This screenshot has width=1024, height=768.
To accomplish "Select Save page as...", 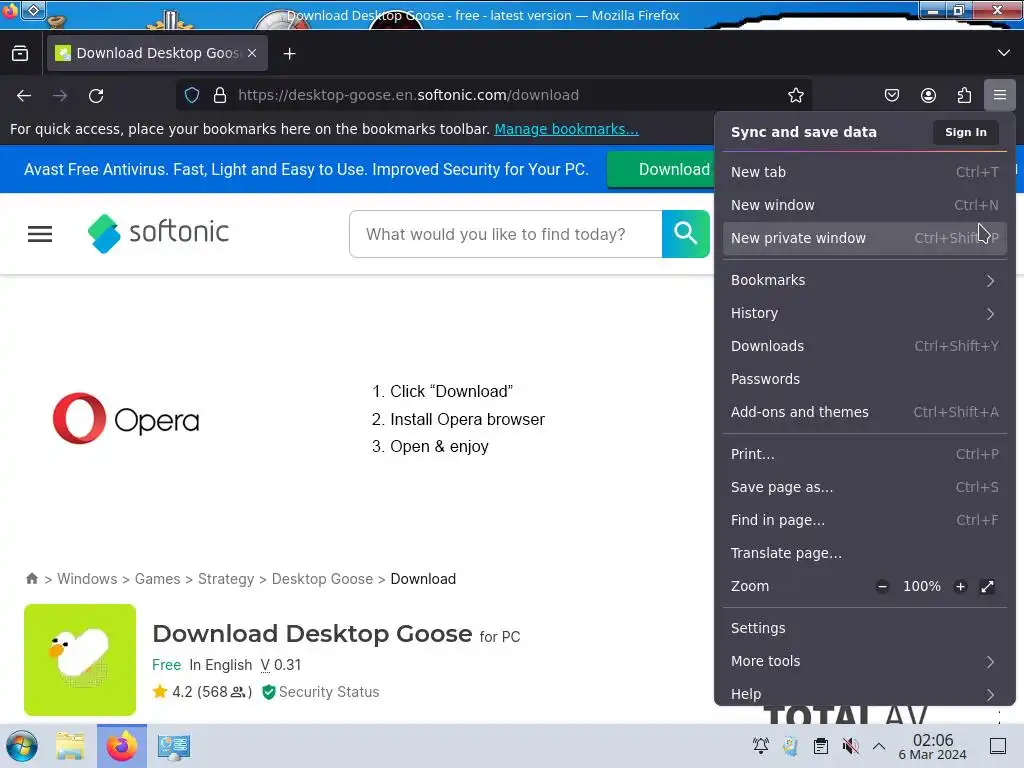I will 865,487.
